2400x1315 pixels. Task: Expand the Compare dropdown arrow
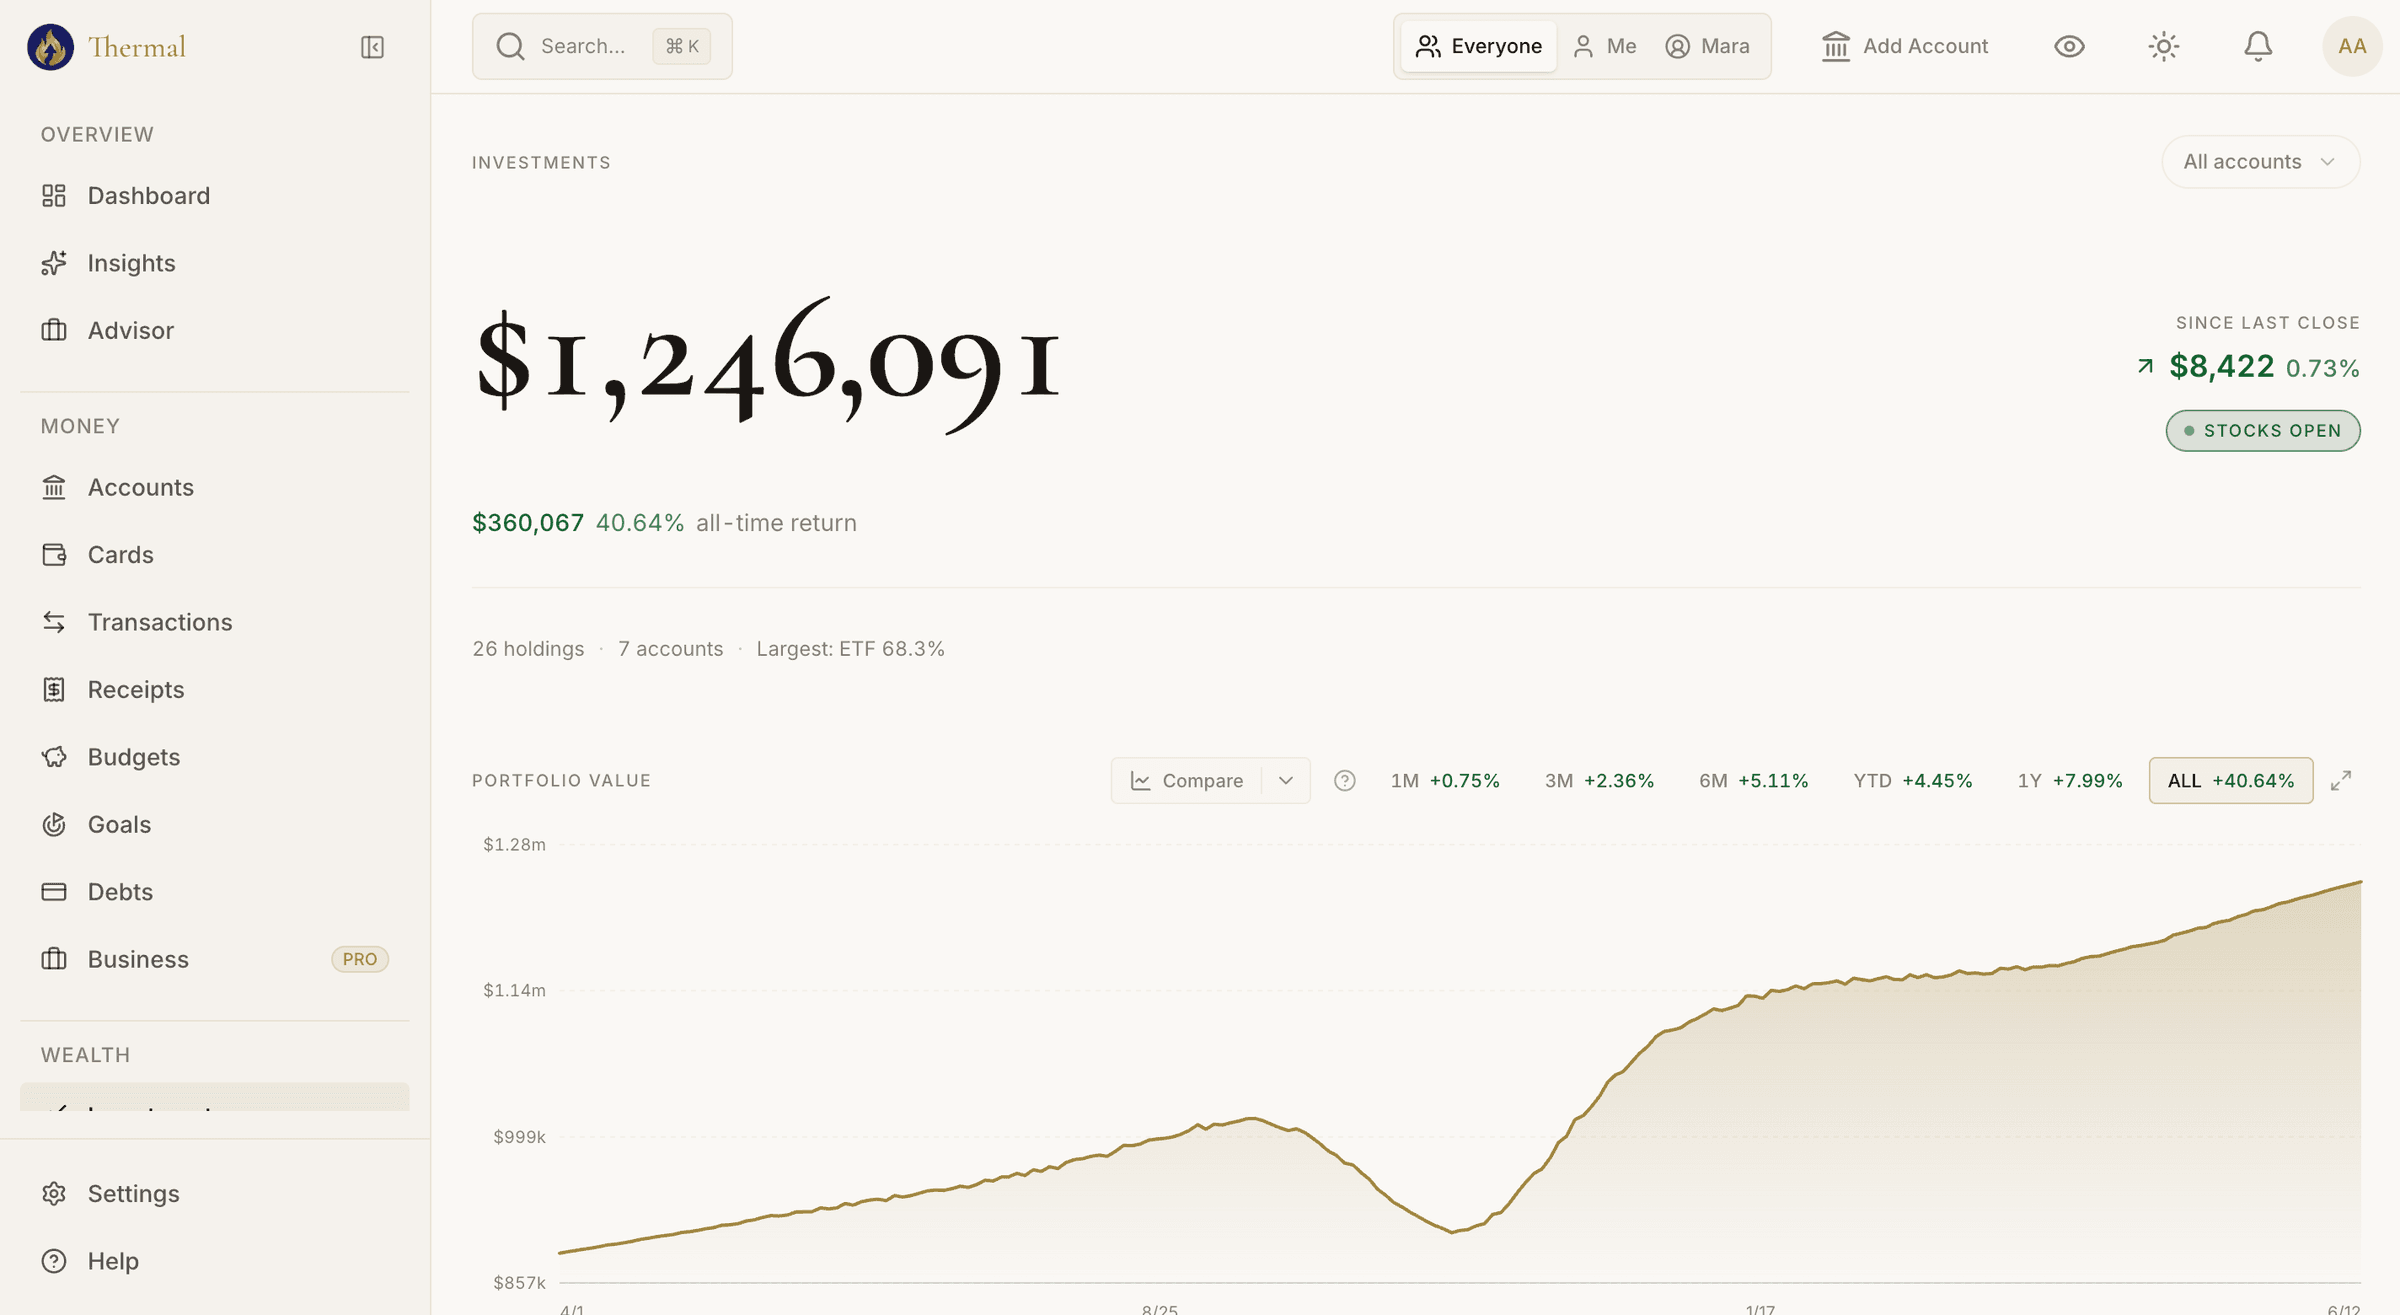click(x=1286, y=781)
